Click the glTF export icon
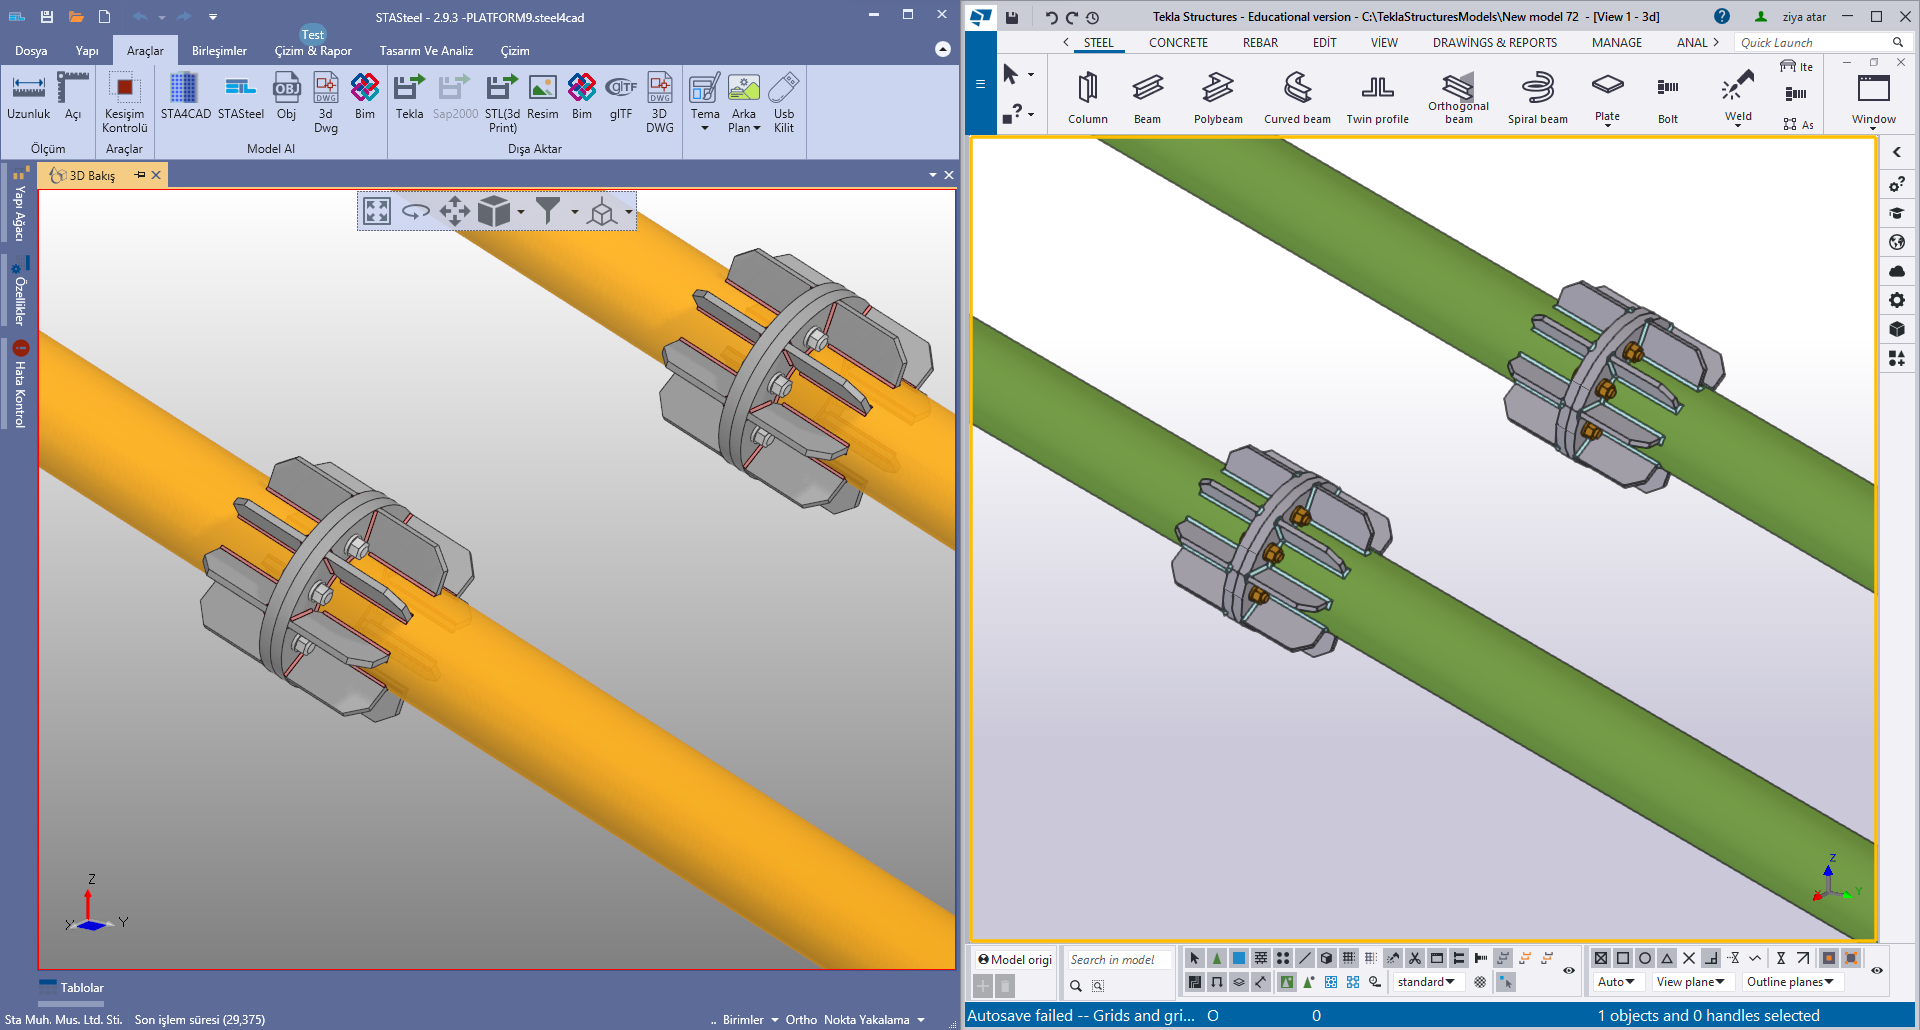 tap(621, 97)
